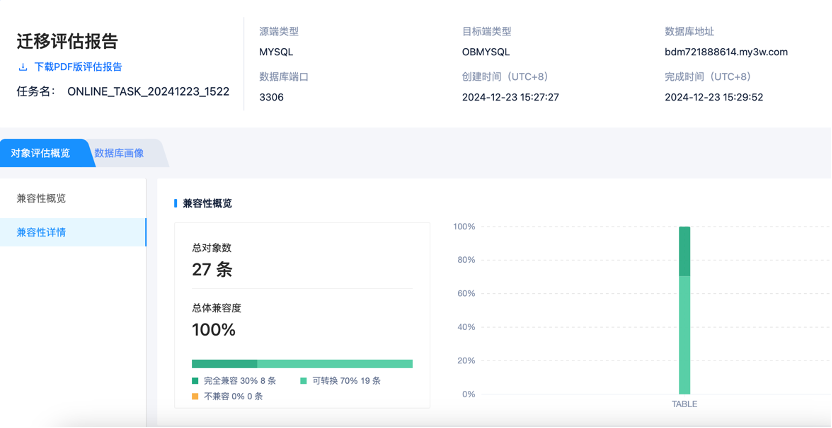The width and height of the screenshot is (832, 428).
Task: Click the 100% overall compatibility value
Action: coord(214,330)
